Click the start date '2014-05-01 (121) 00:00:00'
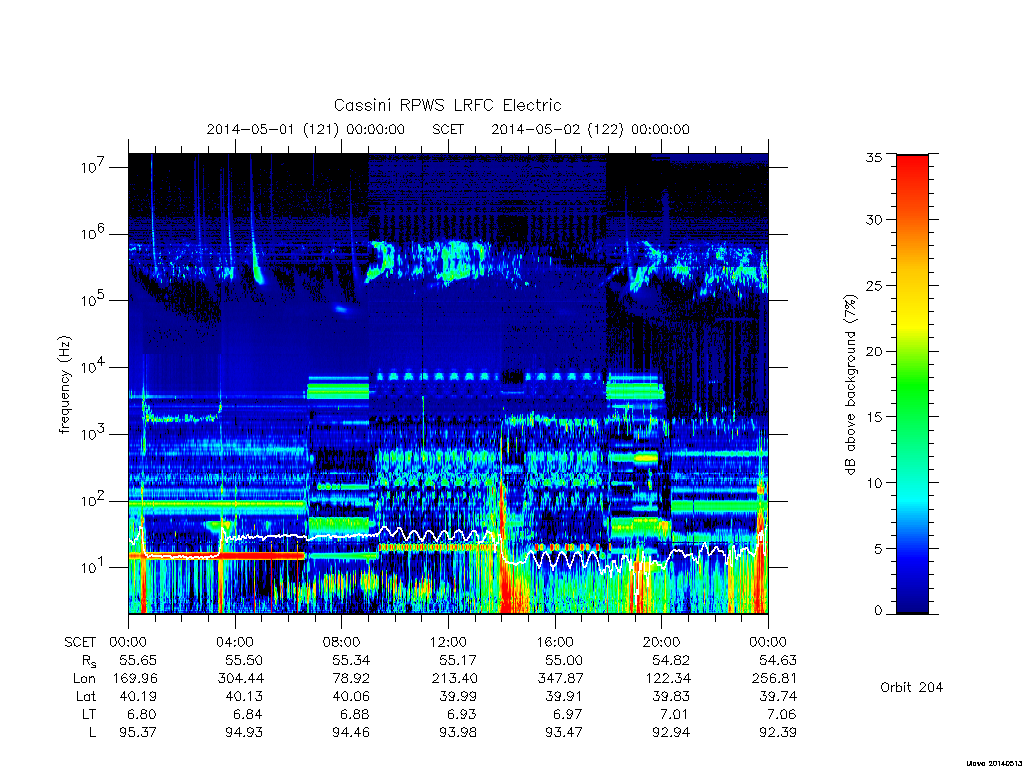The height and width of the screenshot is (768, 1024). coord(306,129)
